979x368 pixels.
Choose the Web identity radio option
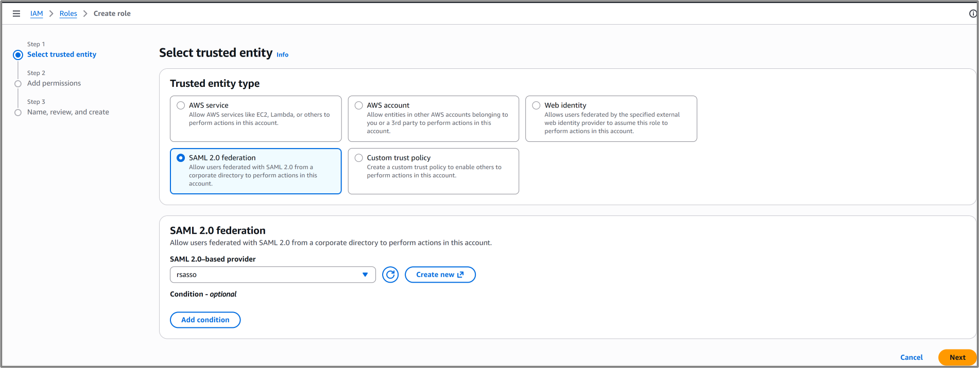(536, 106)
